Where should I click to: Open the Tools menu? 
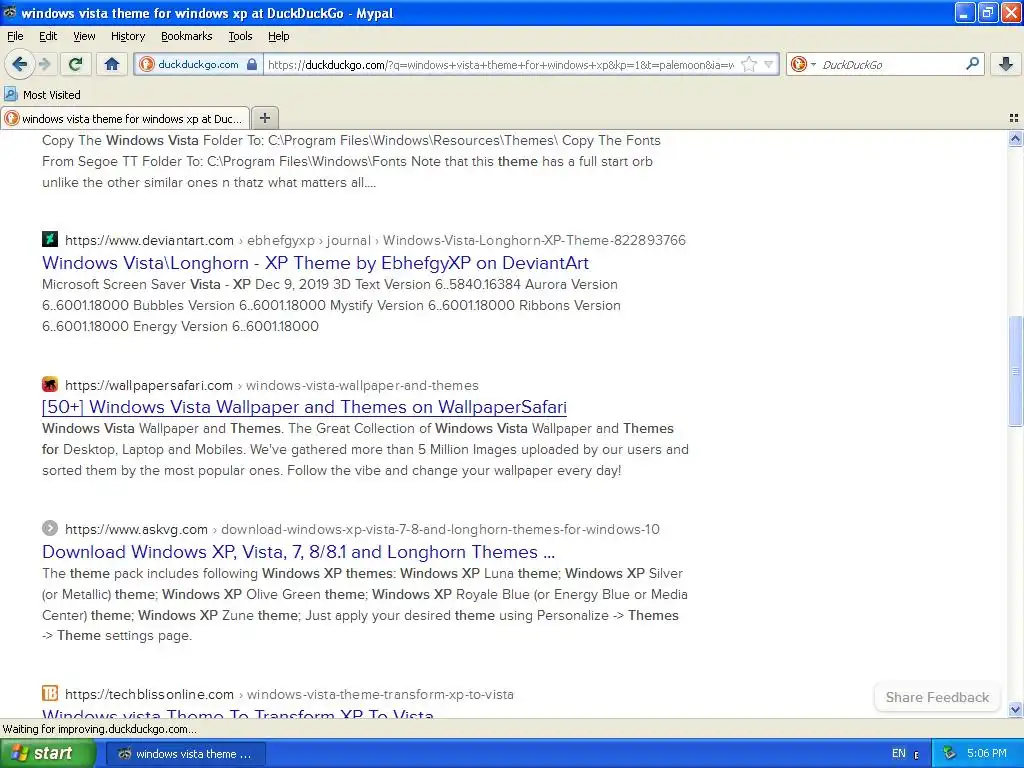pos(240,36)
